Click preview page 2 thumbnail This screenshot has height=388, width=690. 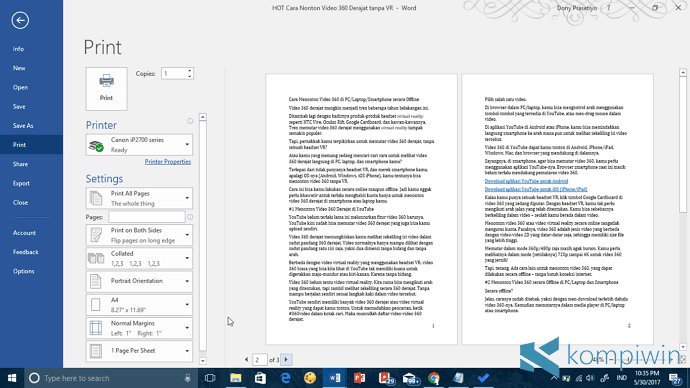coord(558,209)
